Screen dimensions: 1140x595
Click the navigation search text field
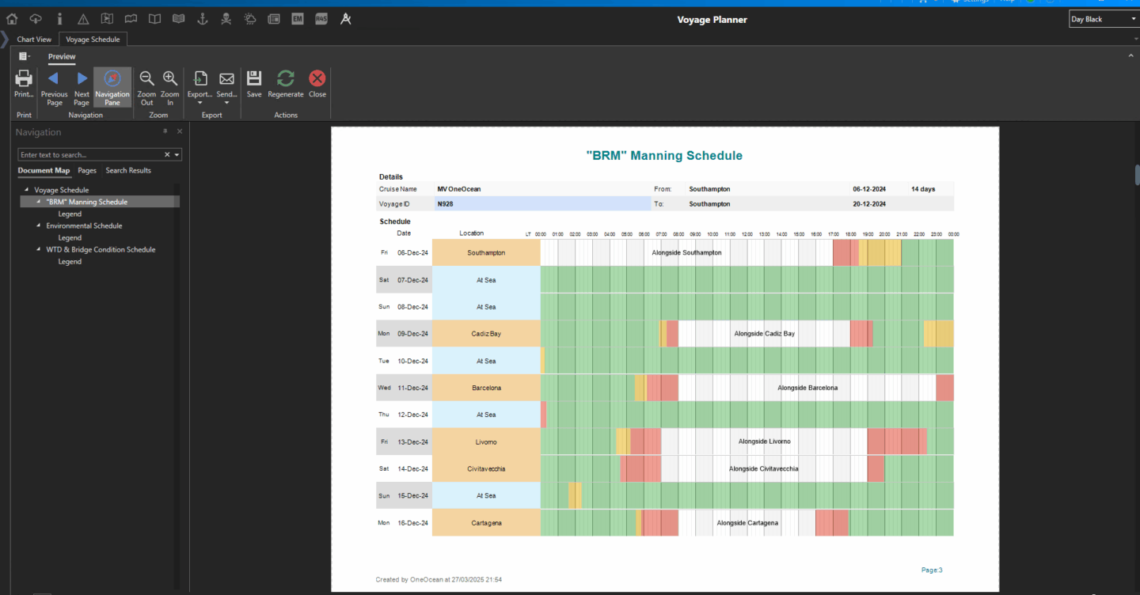point(90,155)
